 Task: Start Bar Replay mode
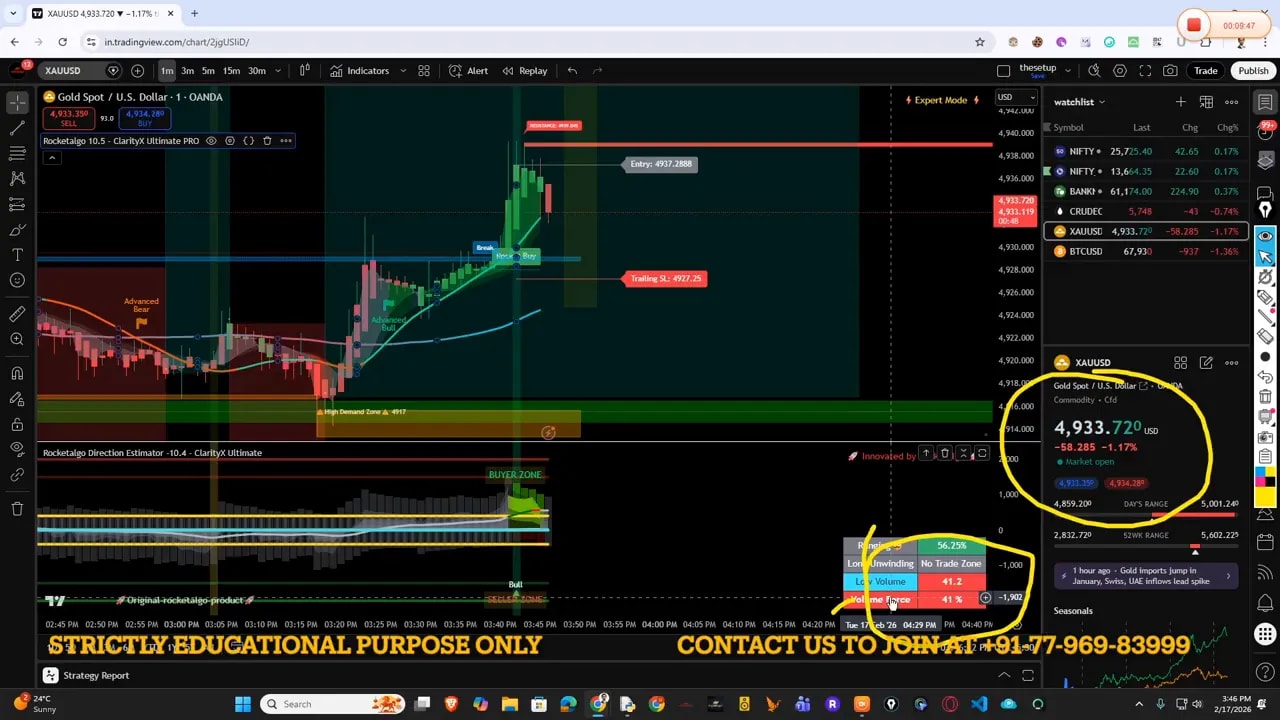click(x=524, y=71)
